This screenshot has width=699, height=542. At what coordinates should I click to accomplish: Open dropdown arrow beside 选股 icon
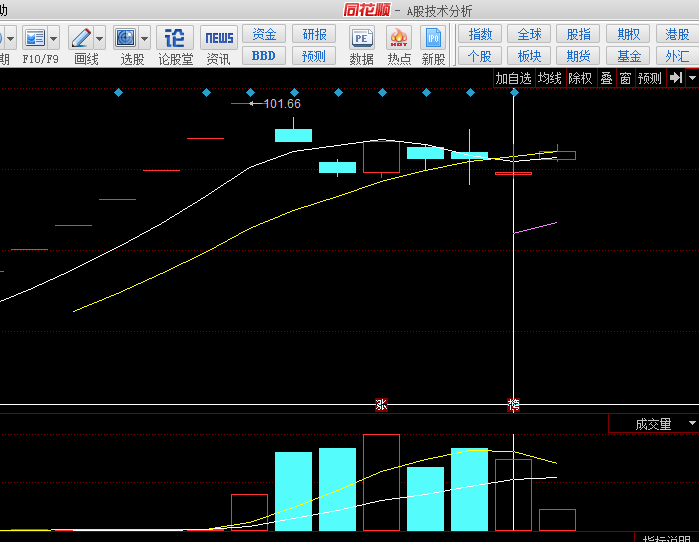click(x=145, y=39)
